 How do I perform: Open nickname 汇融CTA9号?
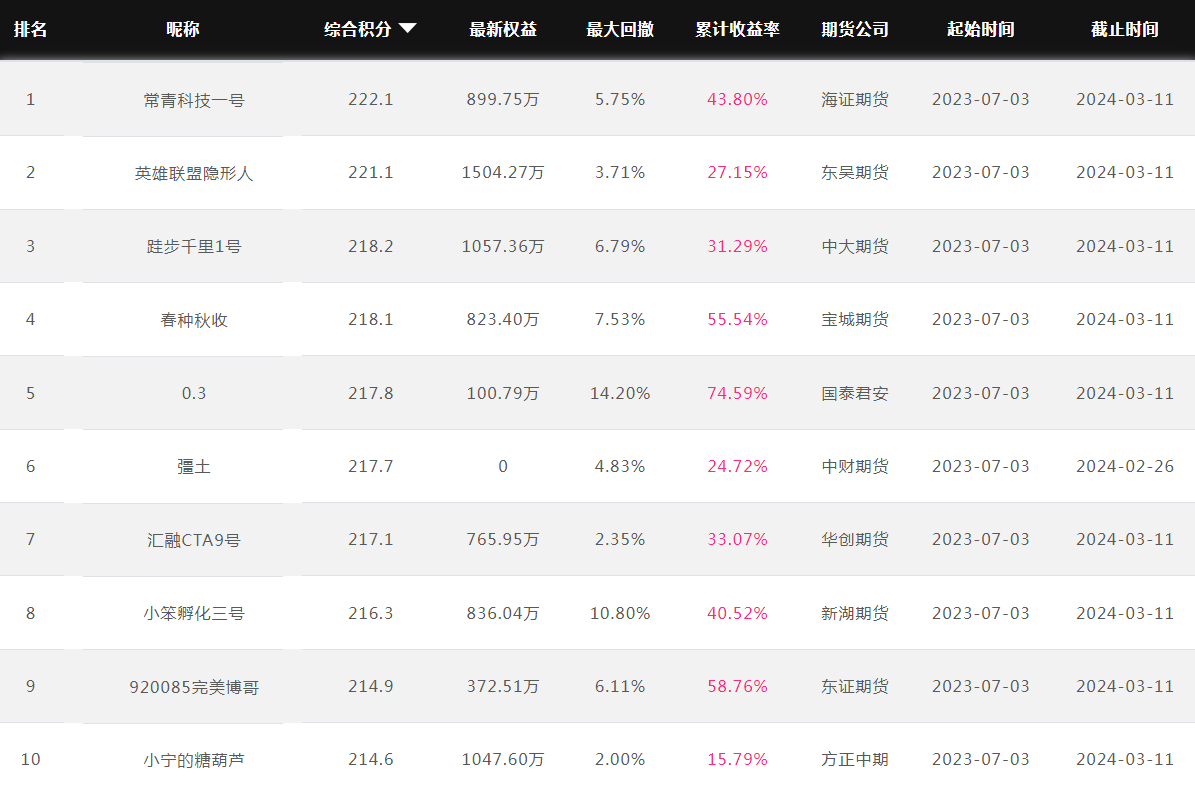click(x=194, y=540)
